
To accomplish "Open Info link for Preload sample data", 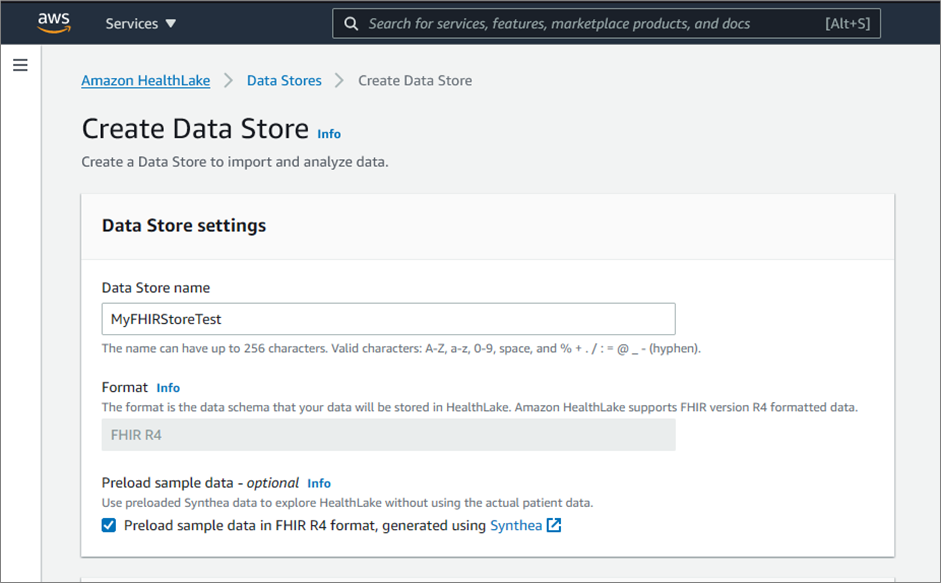I will coord(319,483).
